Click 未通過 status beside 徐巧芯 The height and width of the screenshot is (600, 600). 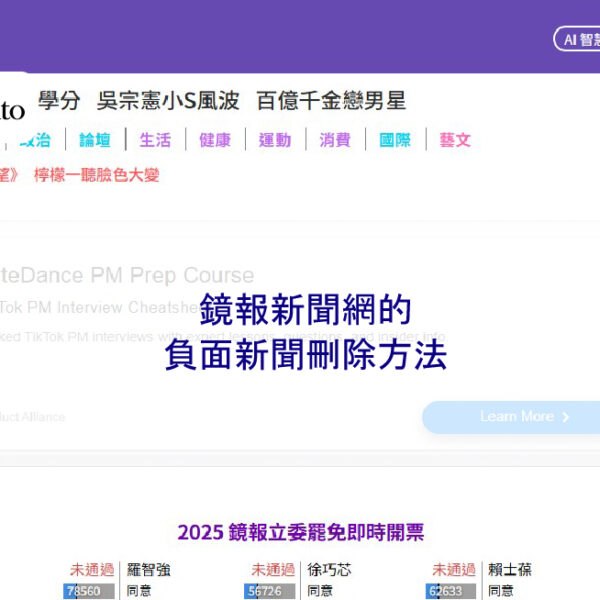273,569
